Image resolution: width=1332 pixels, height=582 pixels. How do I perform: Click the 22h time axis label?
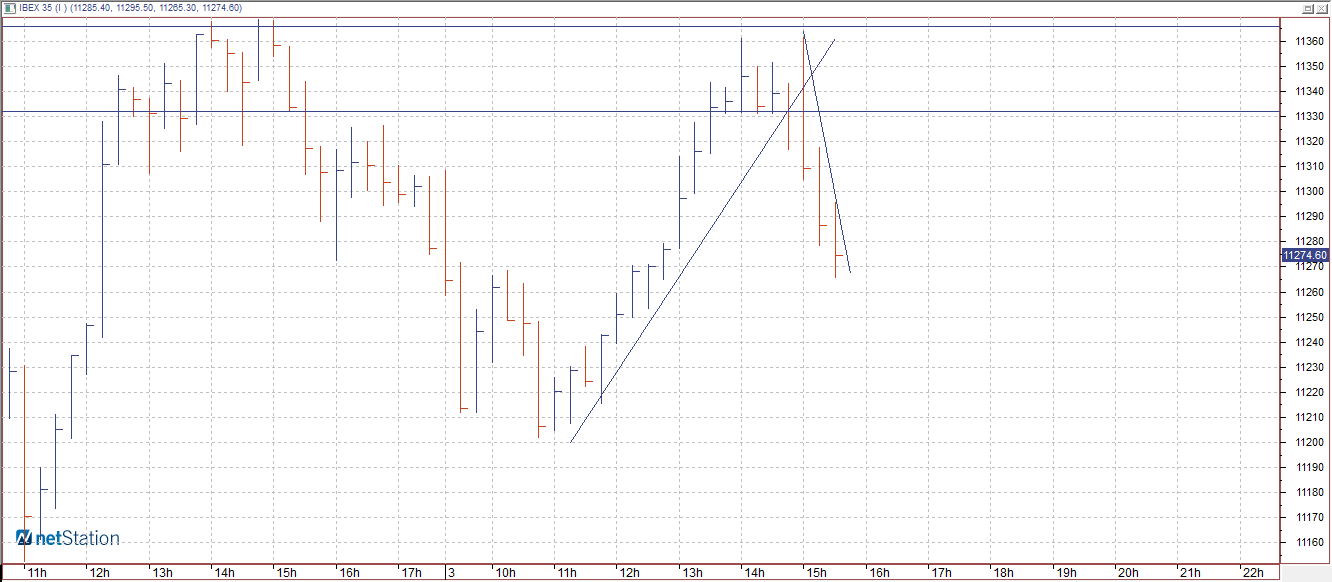tap(1254, 573)
